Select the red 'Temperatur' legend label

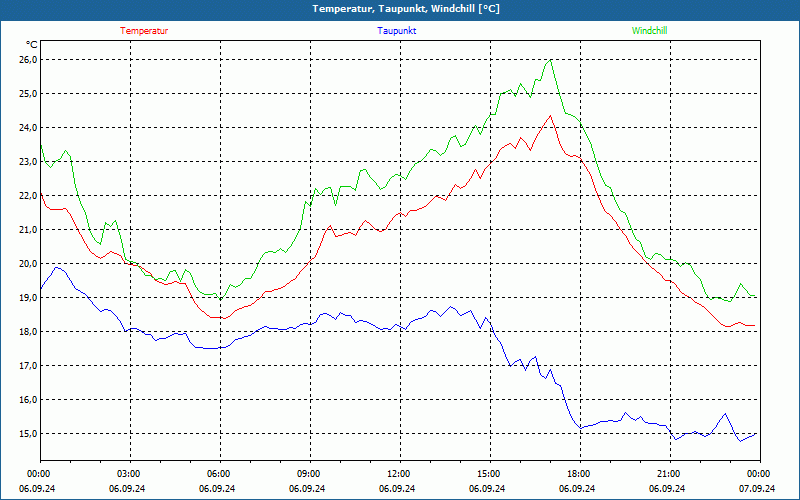(x=144, y=31)
